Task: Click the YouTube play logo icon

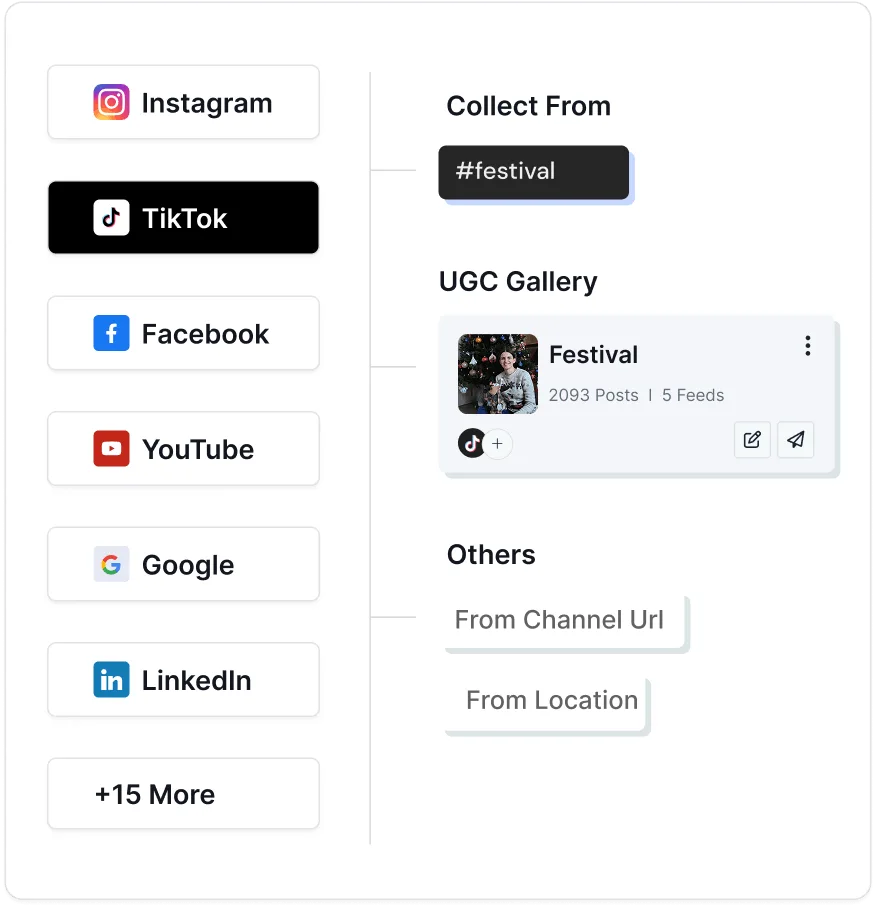Action: (111, 448)
